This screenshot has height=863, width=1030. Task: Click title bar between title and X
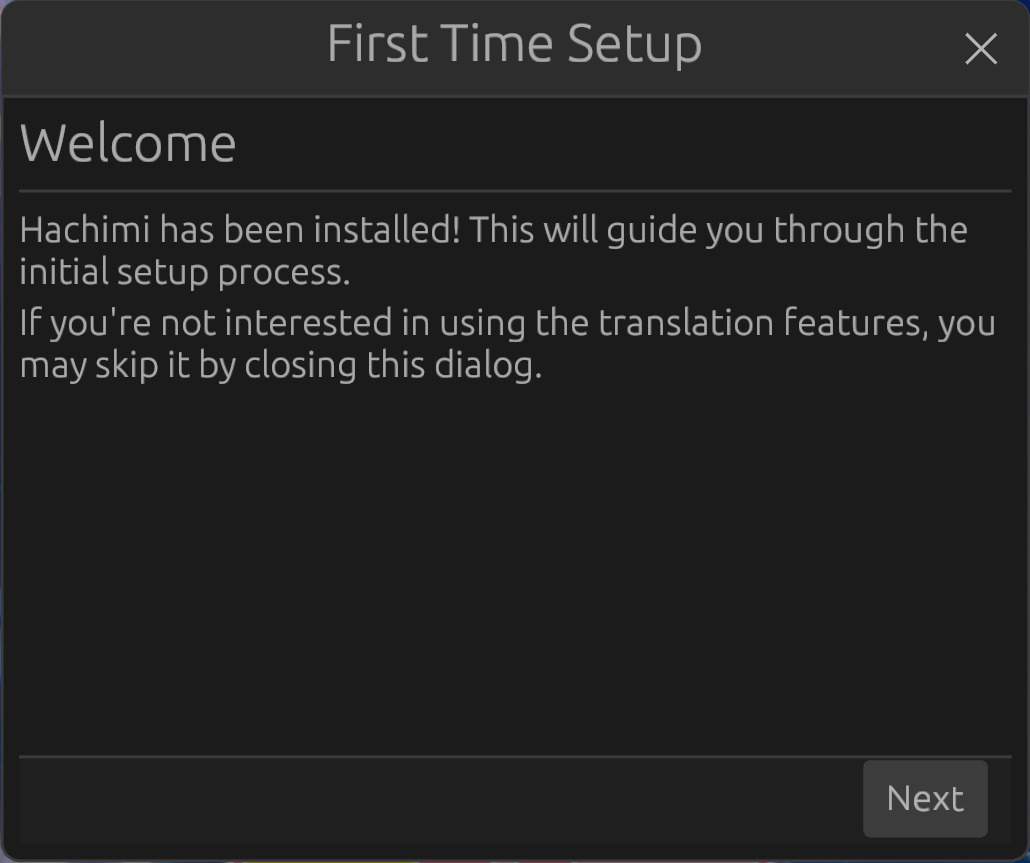(830, 48)
